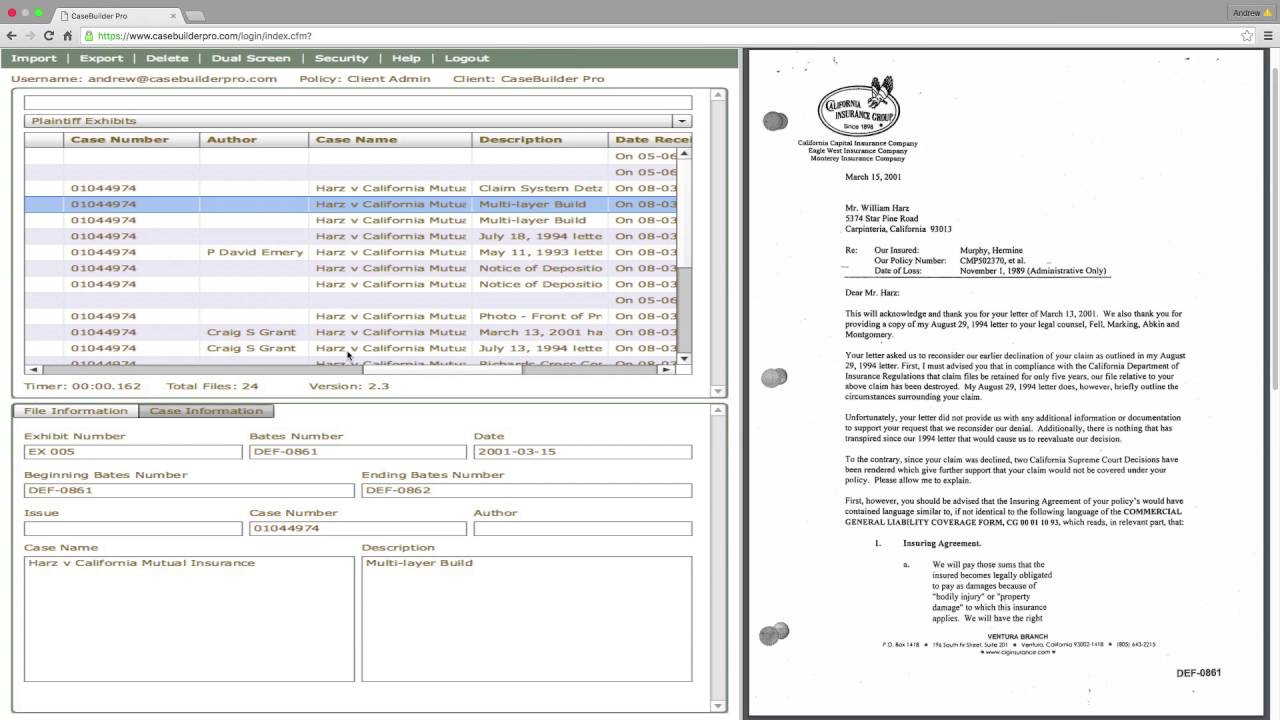Click table scrollbar up arrow

(x=685, y=154)
